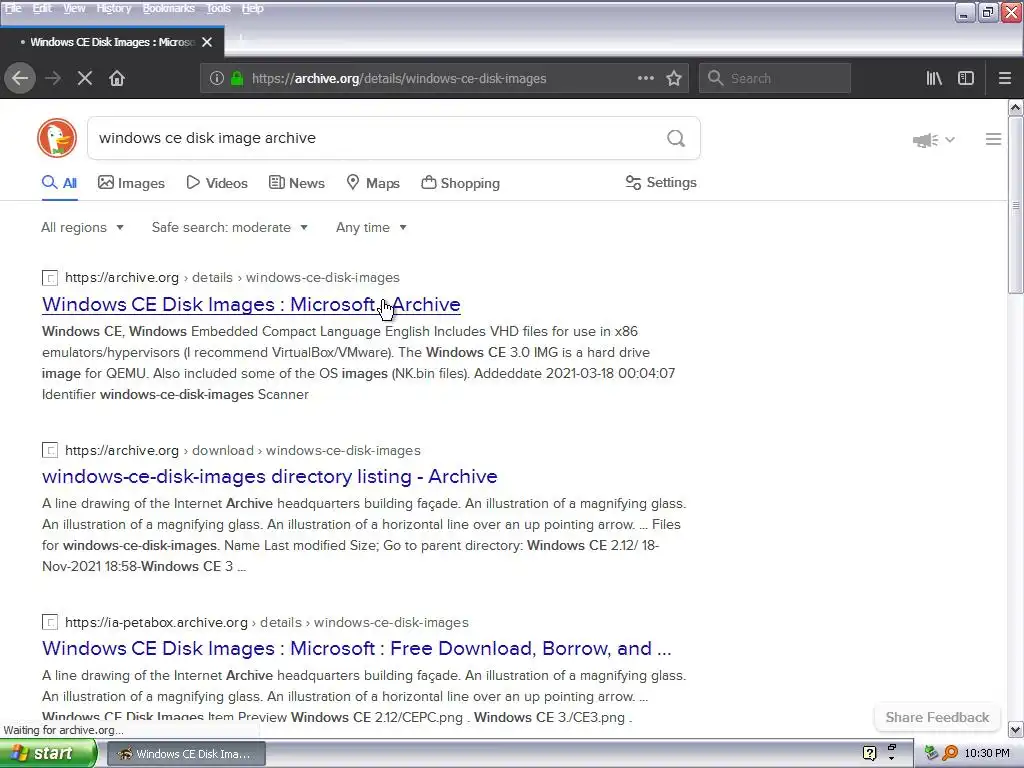Open the View menu
This screenshot has width=1024, height=768.
74,8
